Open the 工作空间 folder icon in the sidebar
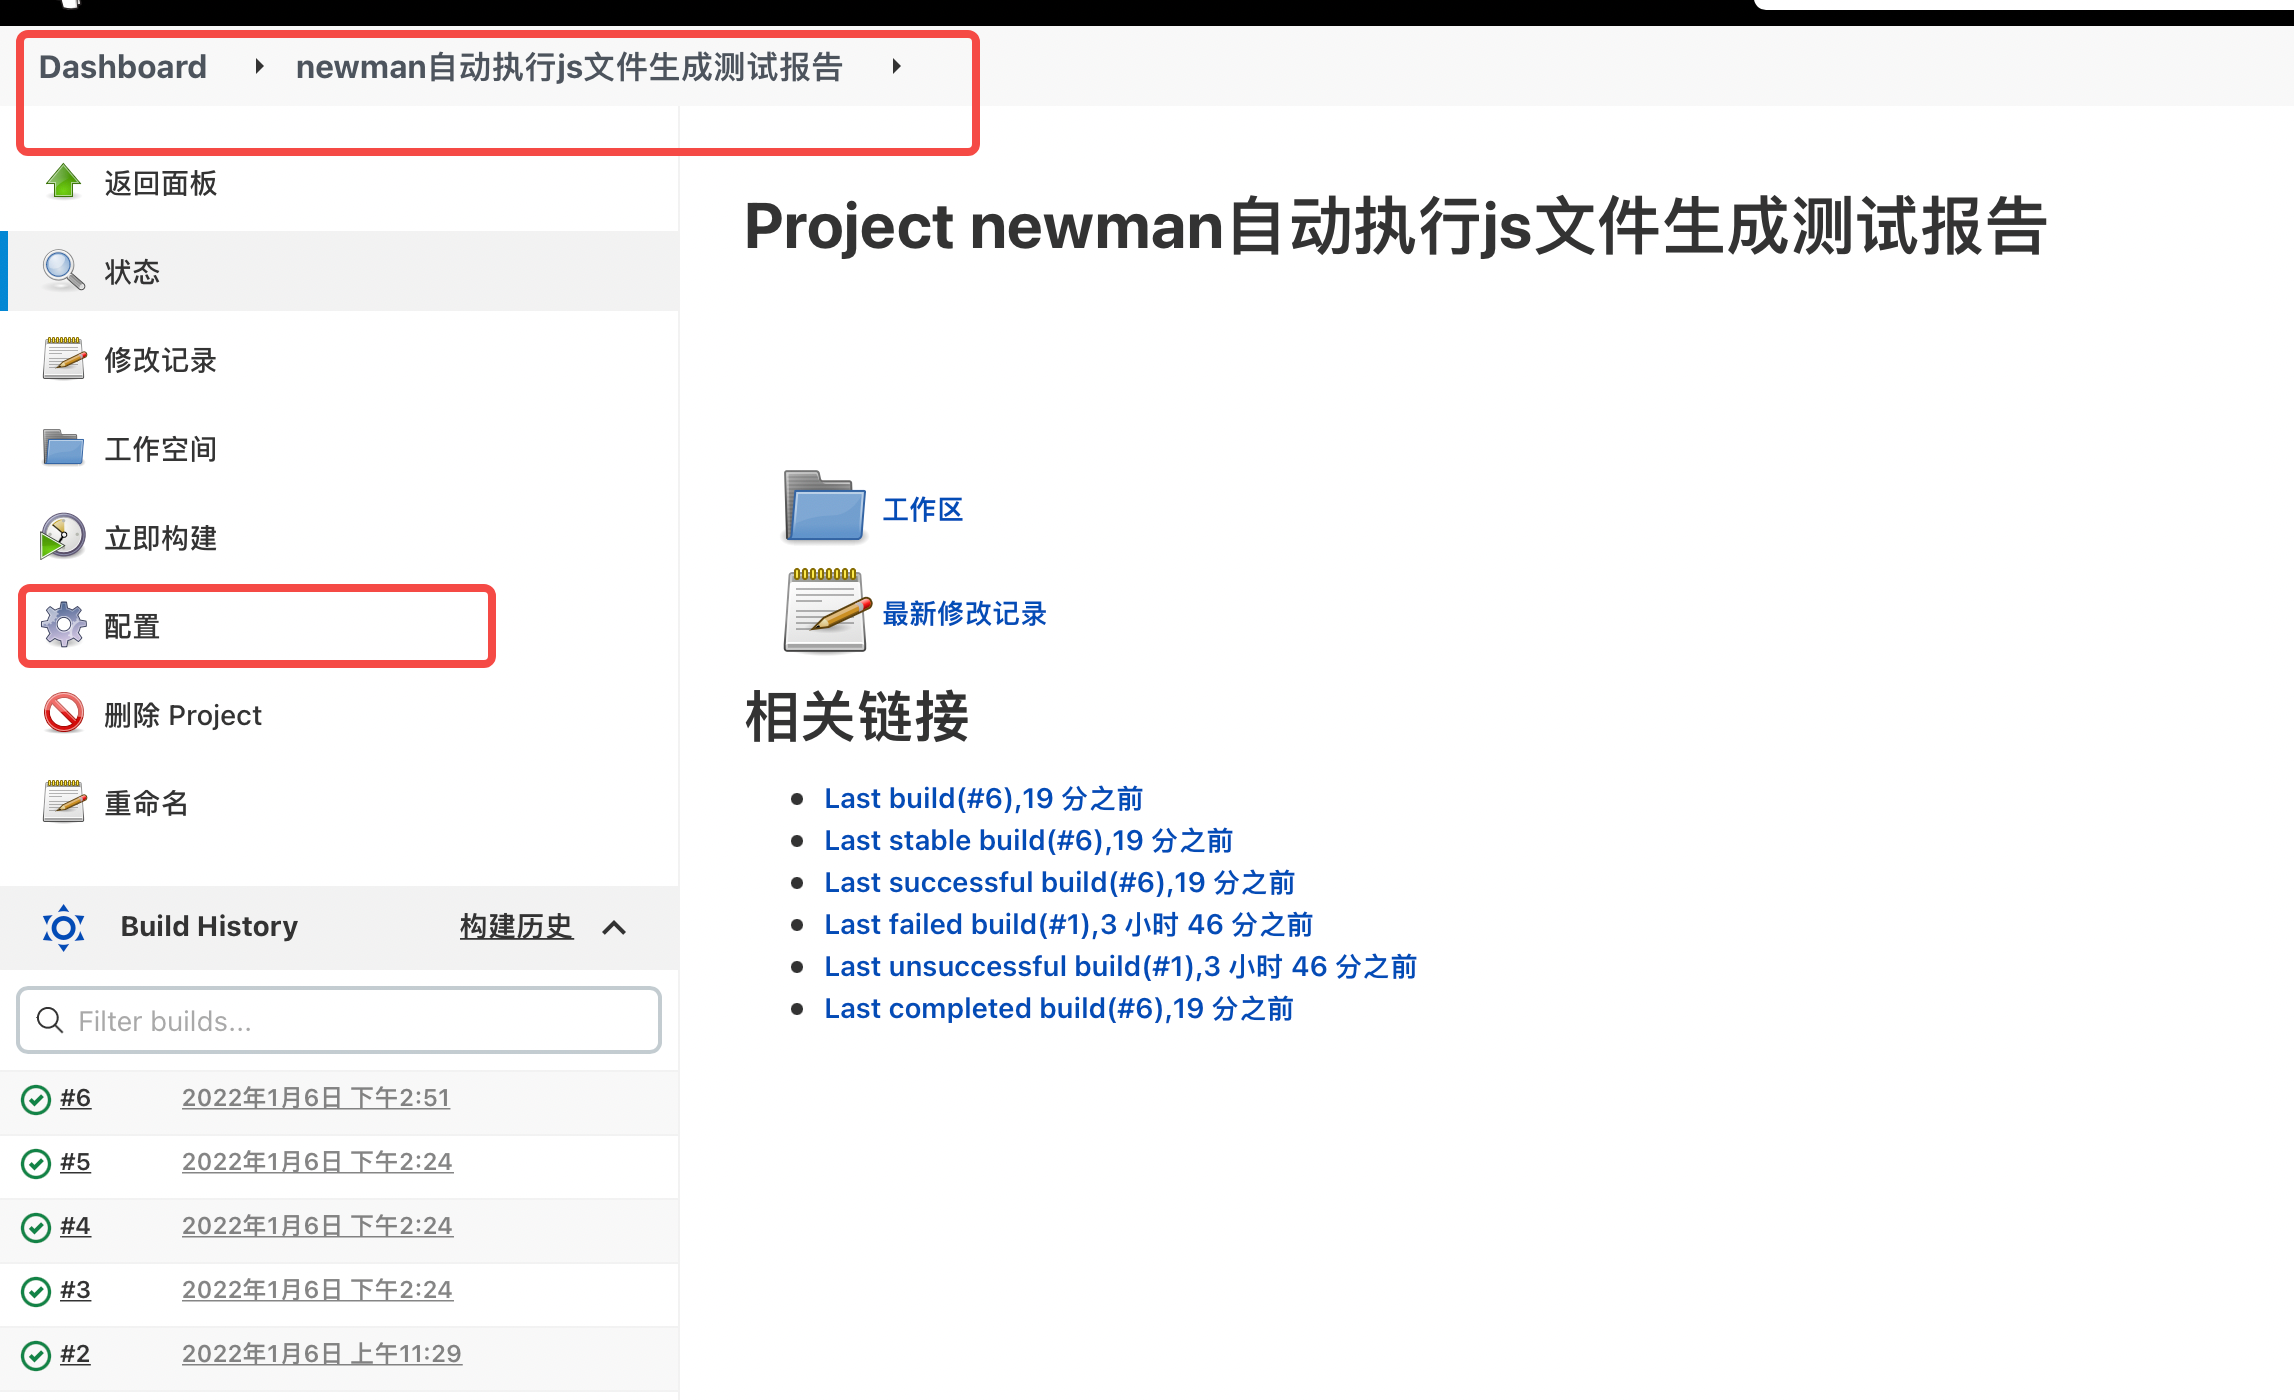This screenshot has width=2294, height=1400. (63, 447)
